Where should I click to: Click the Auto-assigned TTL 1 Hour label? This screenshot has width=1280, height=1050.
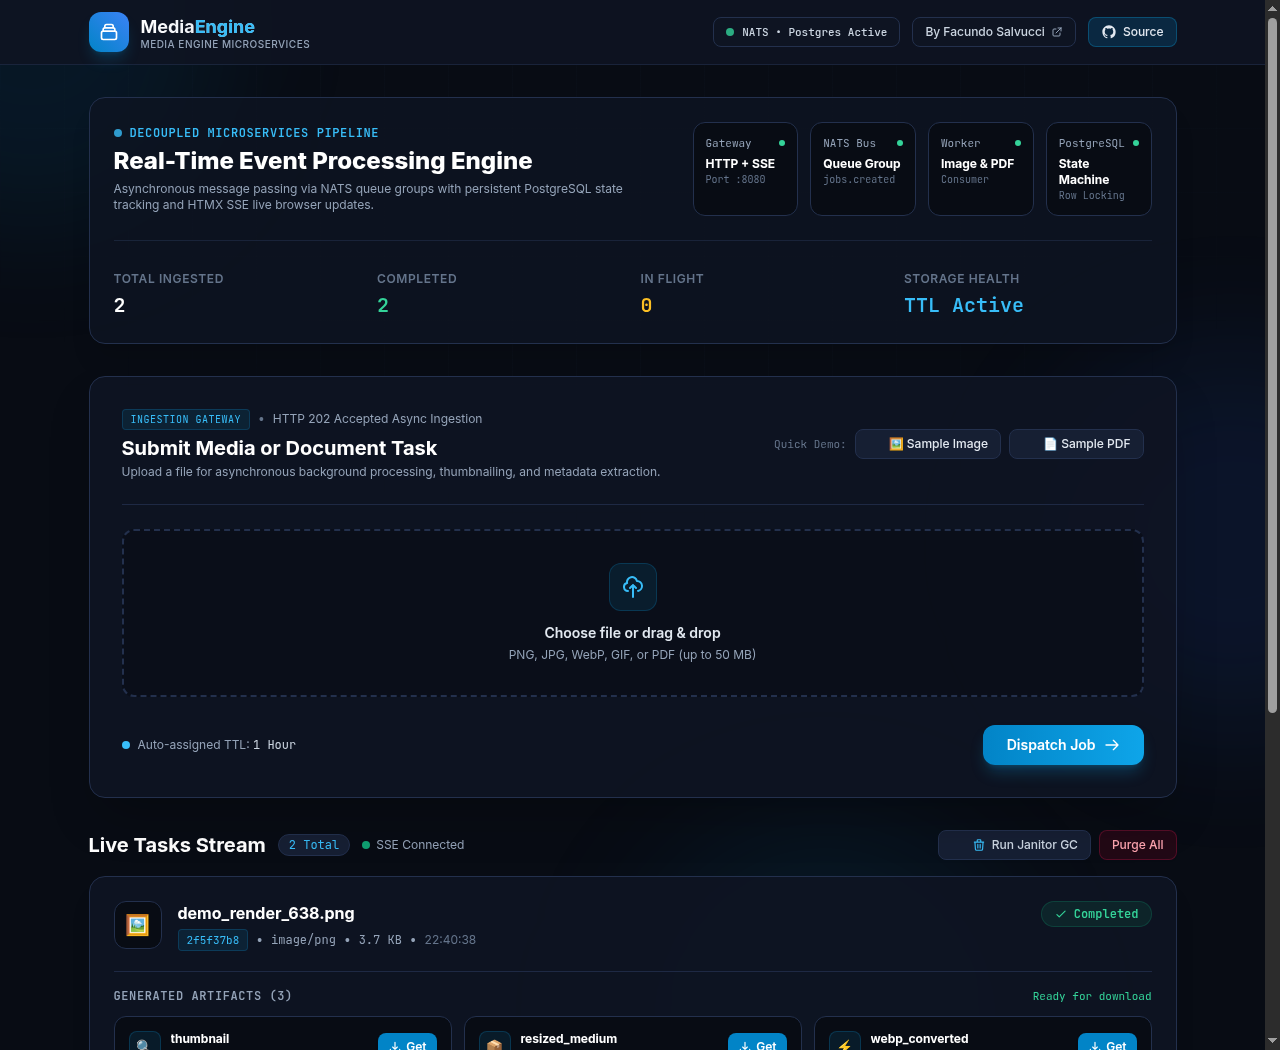pyautogui.click(x=209, y=745)
